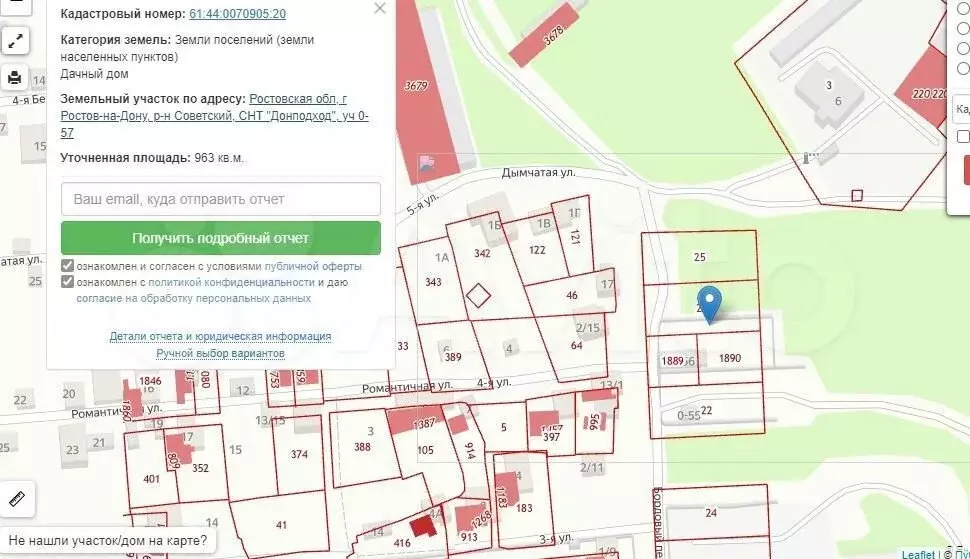
Task: Select parcel 401 on map
Action: coord(151,479)
